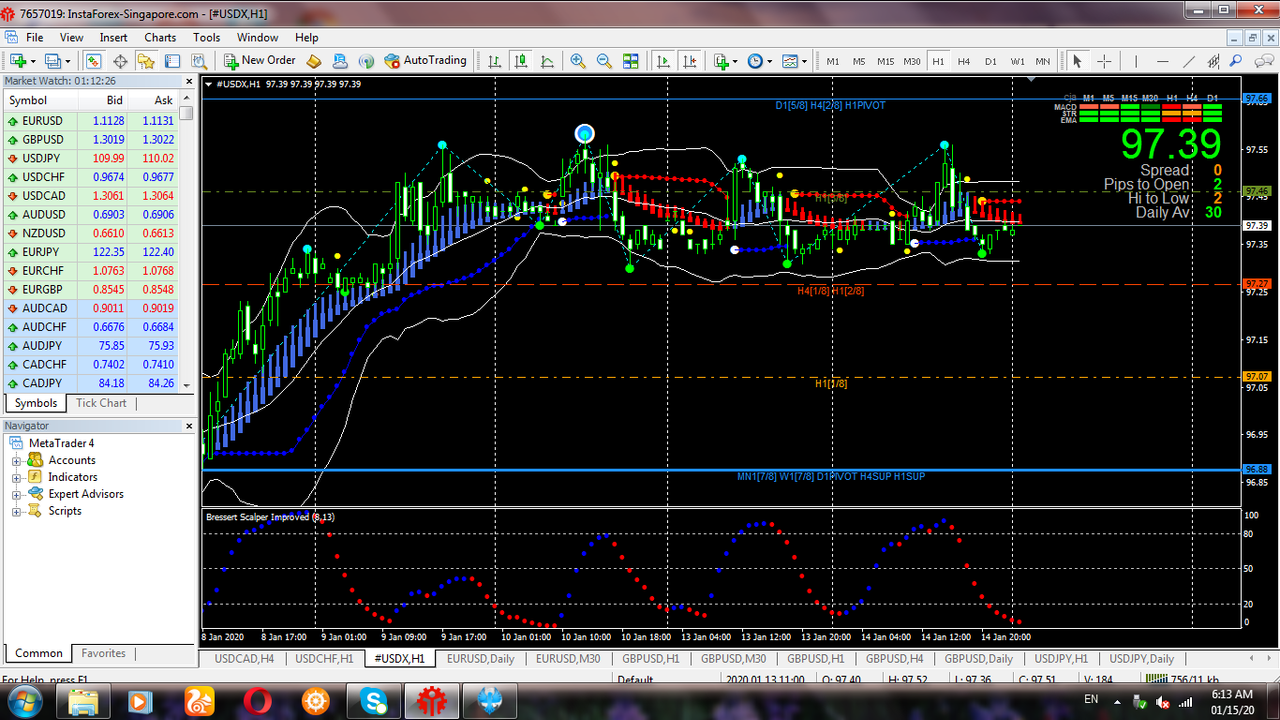This screenshot has width=1280, height=720.
Task: Toggle the Terminal window icon
Action: [172, 61]
